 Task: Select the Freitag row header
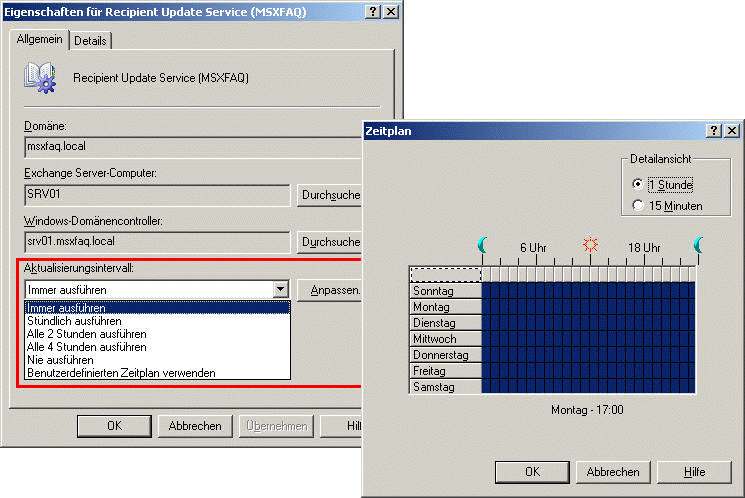(x=446, y=371)
